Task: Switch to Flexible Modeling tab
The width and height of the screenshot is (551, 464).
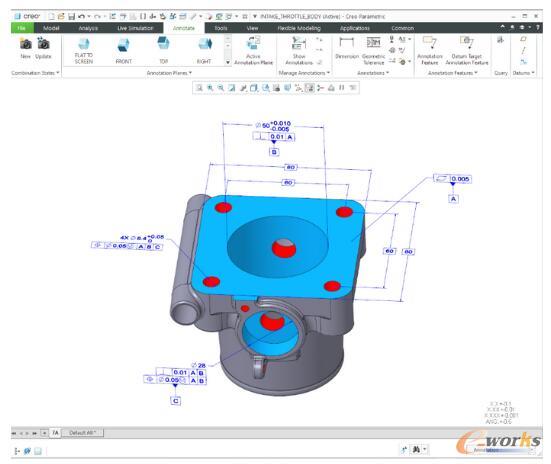Action: 299,28
